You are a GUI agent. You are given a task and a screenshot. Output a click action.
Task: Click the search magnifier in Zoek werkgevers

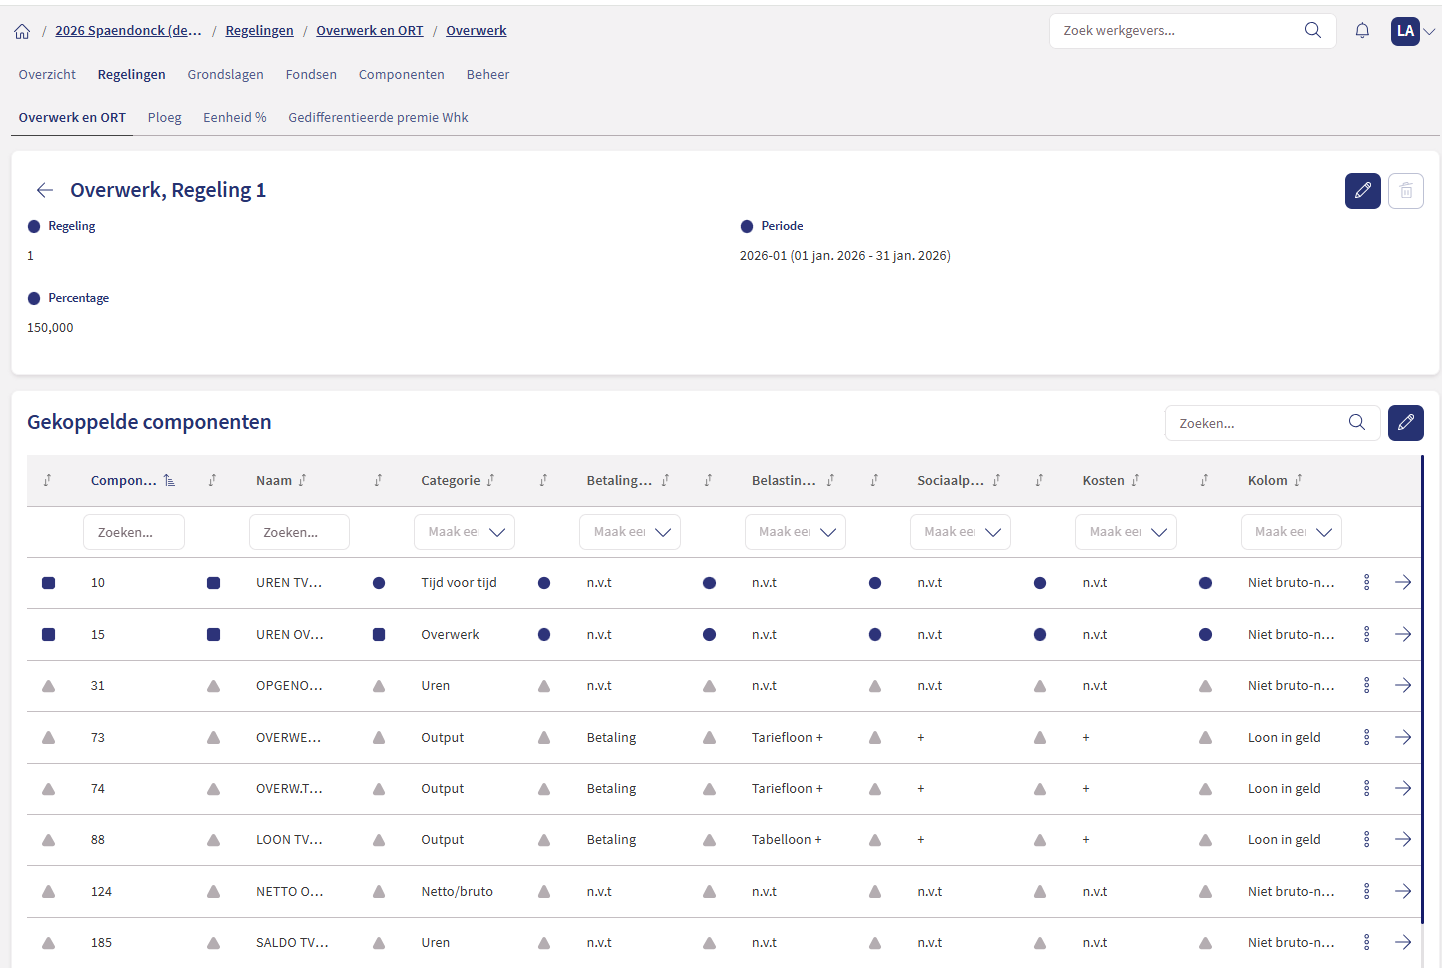[1312, 31]
